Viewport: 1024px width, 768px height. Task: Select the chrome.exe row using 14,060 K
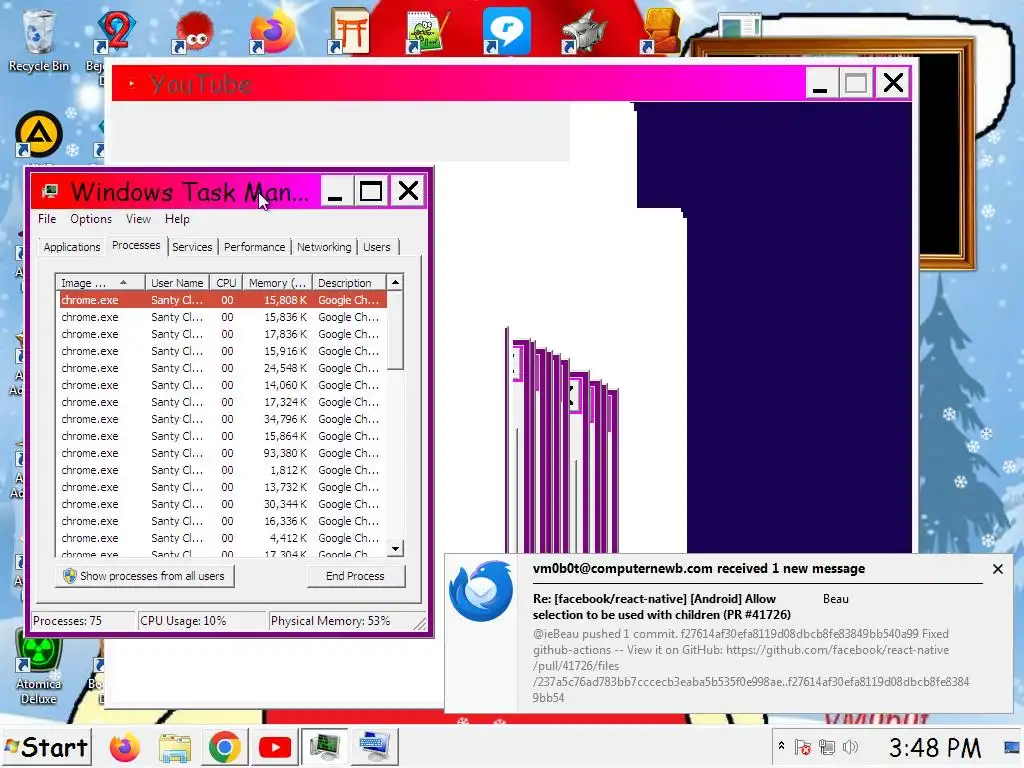pyautogui.click(x=223, y=385)
